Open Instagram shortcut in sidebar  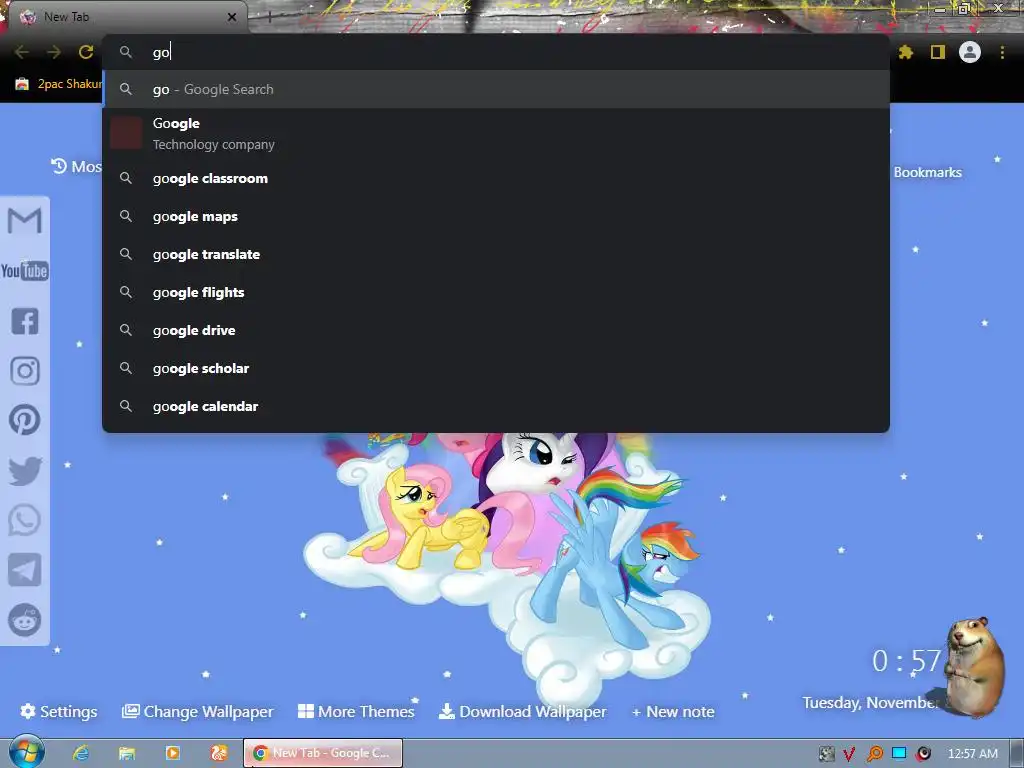tap(25, 371)
